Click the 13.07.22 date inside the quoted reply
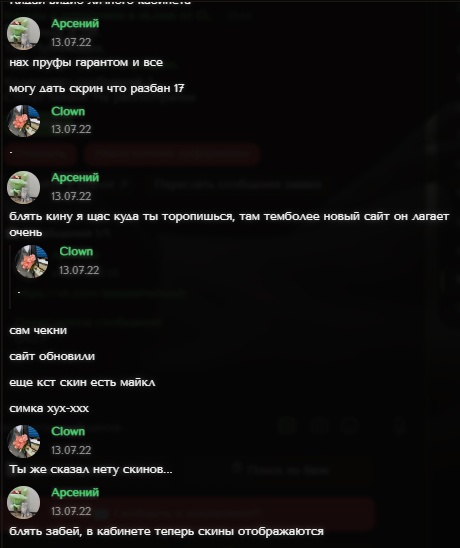This screenshot has height=548, width=460. click(79, 270)
